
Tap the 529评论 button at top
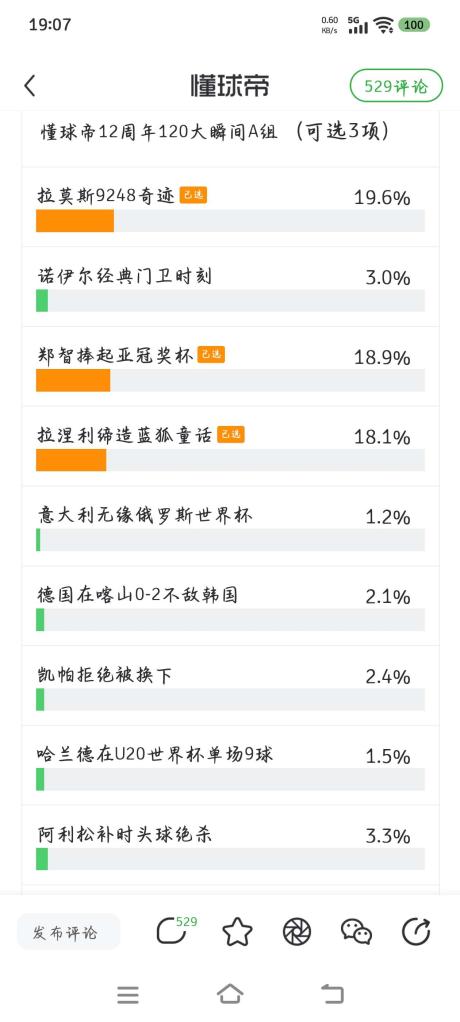(x=396, y=86)
